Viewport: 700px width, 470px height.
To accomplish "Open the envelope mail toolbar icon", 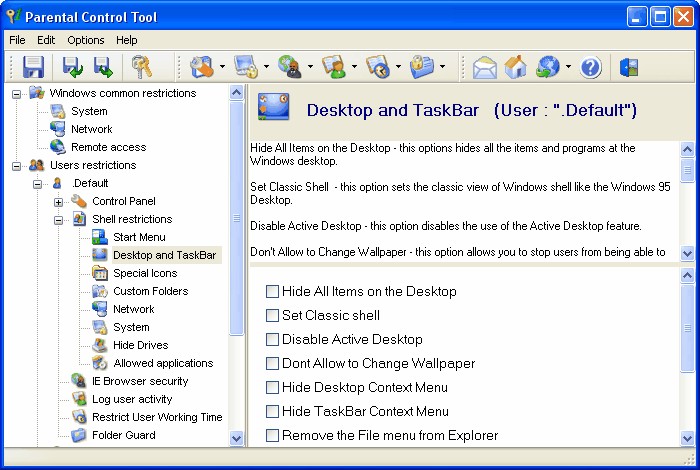I will click(x=484, y=67).
